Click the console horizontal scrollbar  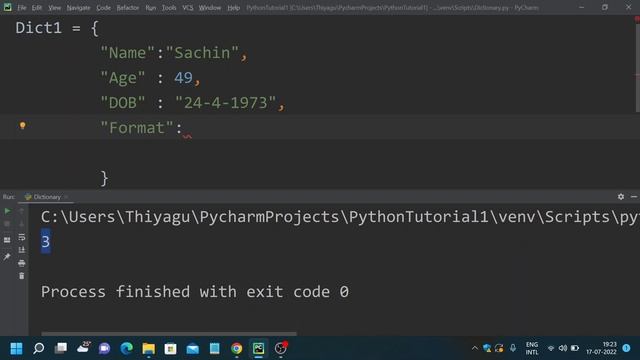(x=169, y=333)
